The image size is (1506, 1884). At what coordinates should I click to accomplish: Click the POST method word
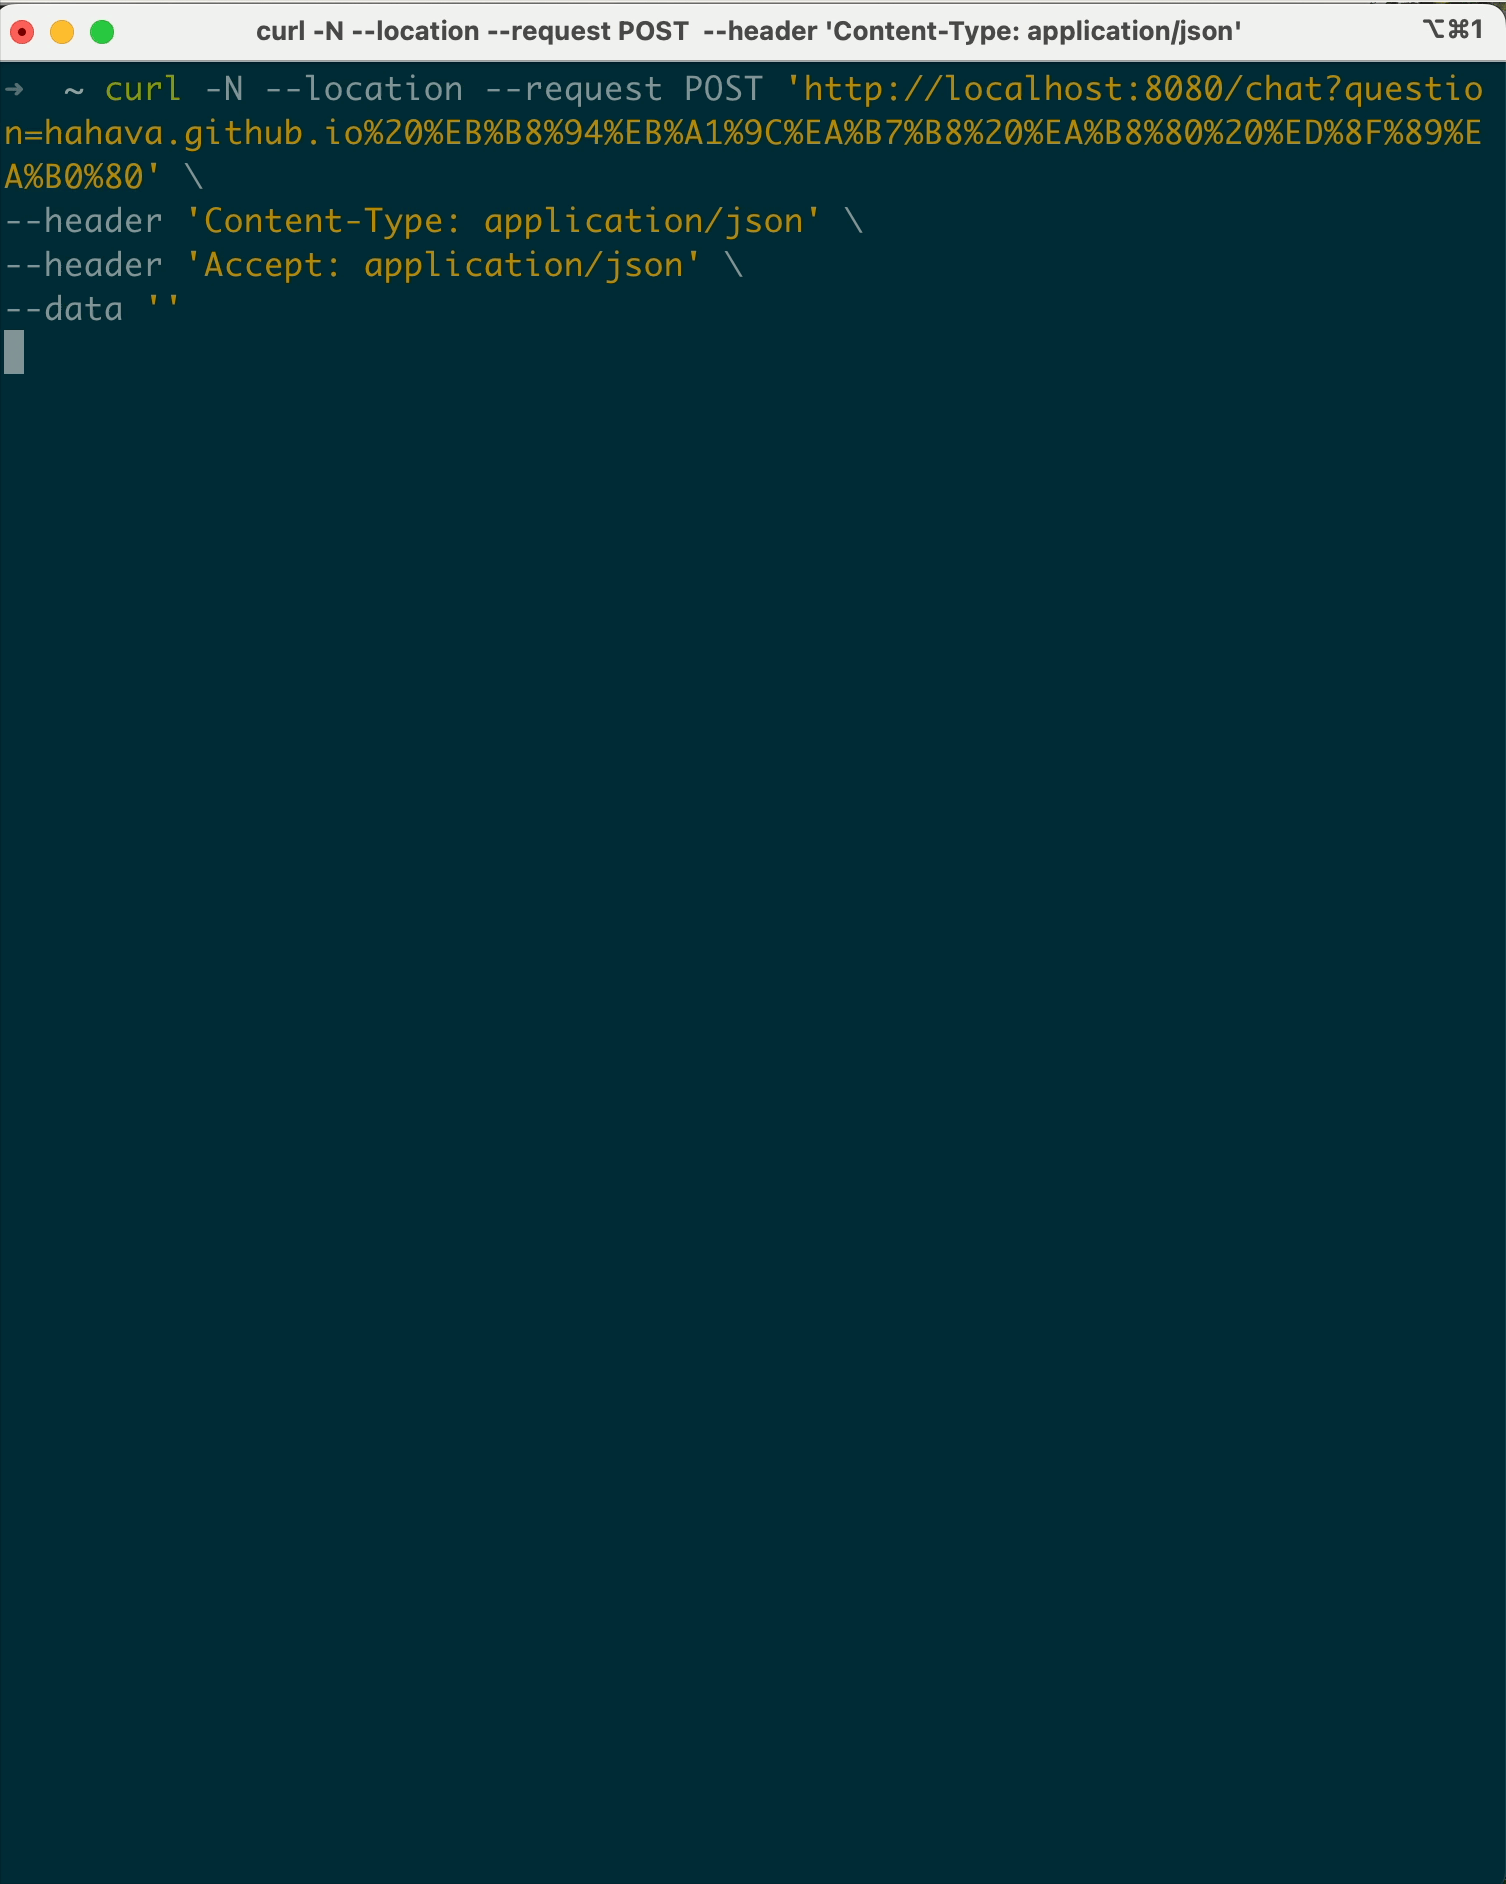click(723, 89)
